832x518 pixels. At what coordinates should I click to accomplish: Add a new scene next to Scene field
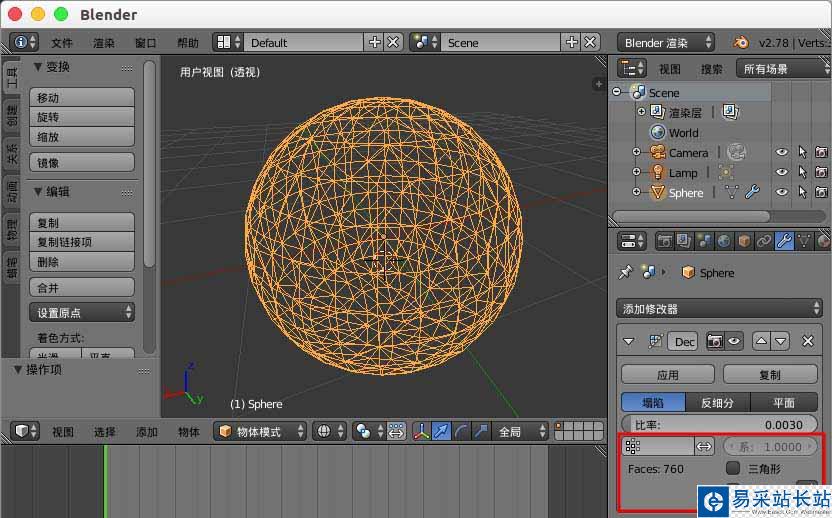pyautogui.click(x=571, y=42)
